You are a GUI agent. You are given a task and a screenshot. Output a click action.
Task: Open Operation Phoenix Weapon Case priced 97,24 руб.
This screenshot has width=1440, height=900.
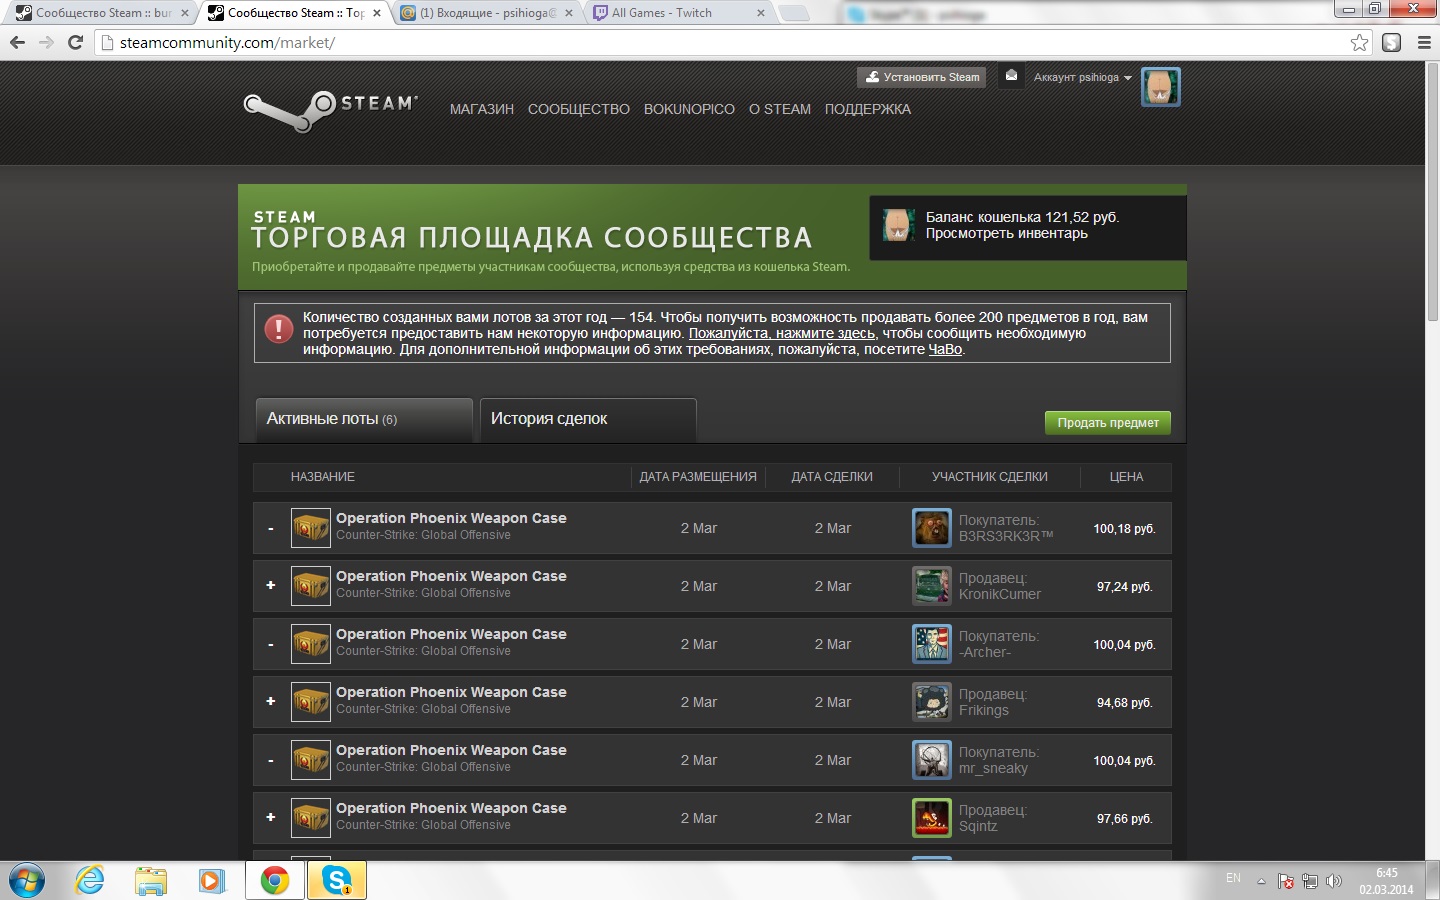(451, 576)
